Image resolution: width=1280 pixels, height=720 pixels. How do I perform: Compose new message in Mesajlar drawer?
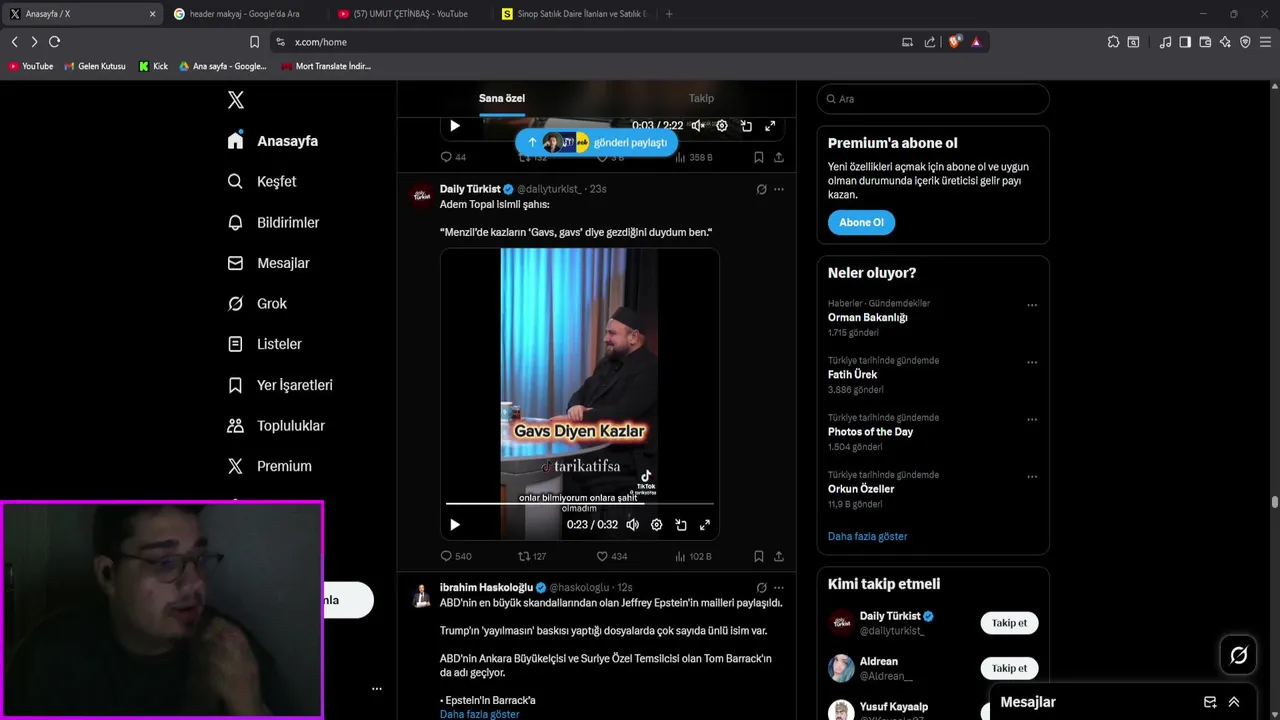(x=1210, y=702)
